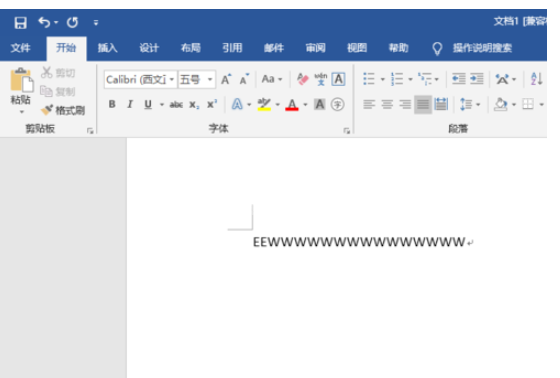The height and width of the screenshot is (378, 560).
Task: Toggle character shading gray A
Action: tap(319, 104)
